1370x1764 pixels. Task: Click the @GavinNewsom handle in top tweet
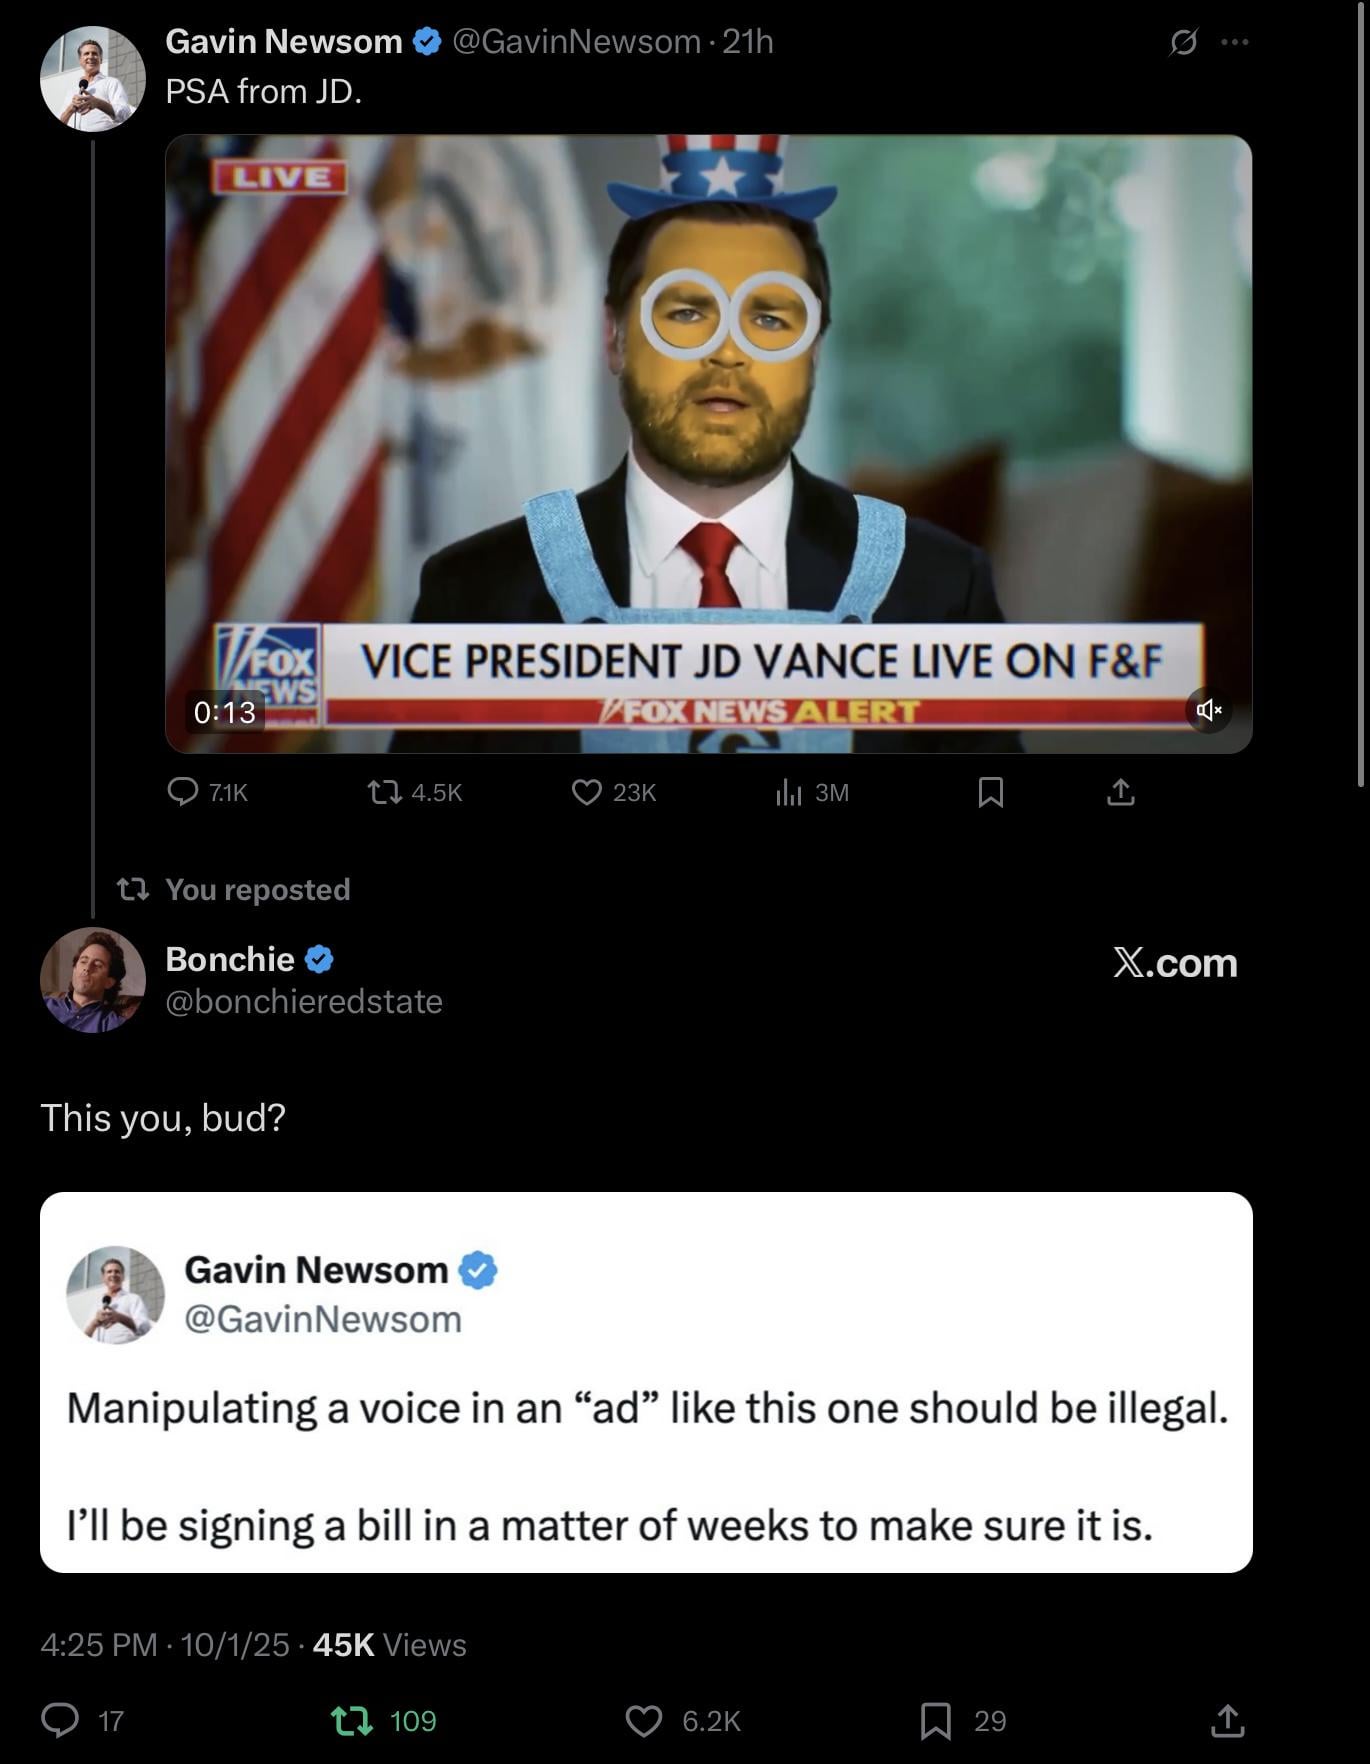click(x=577, y=42)
